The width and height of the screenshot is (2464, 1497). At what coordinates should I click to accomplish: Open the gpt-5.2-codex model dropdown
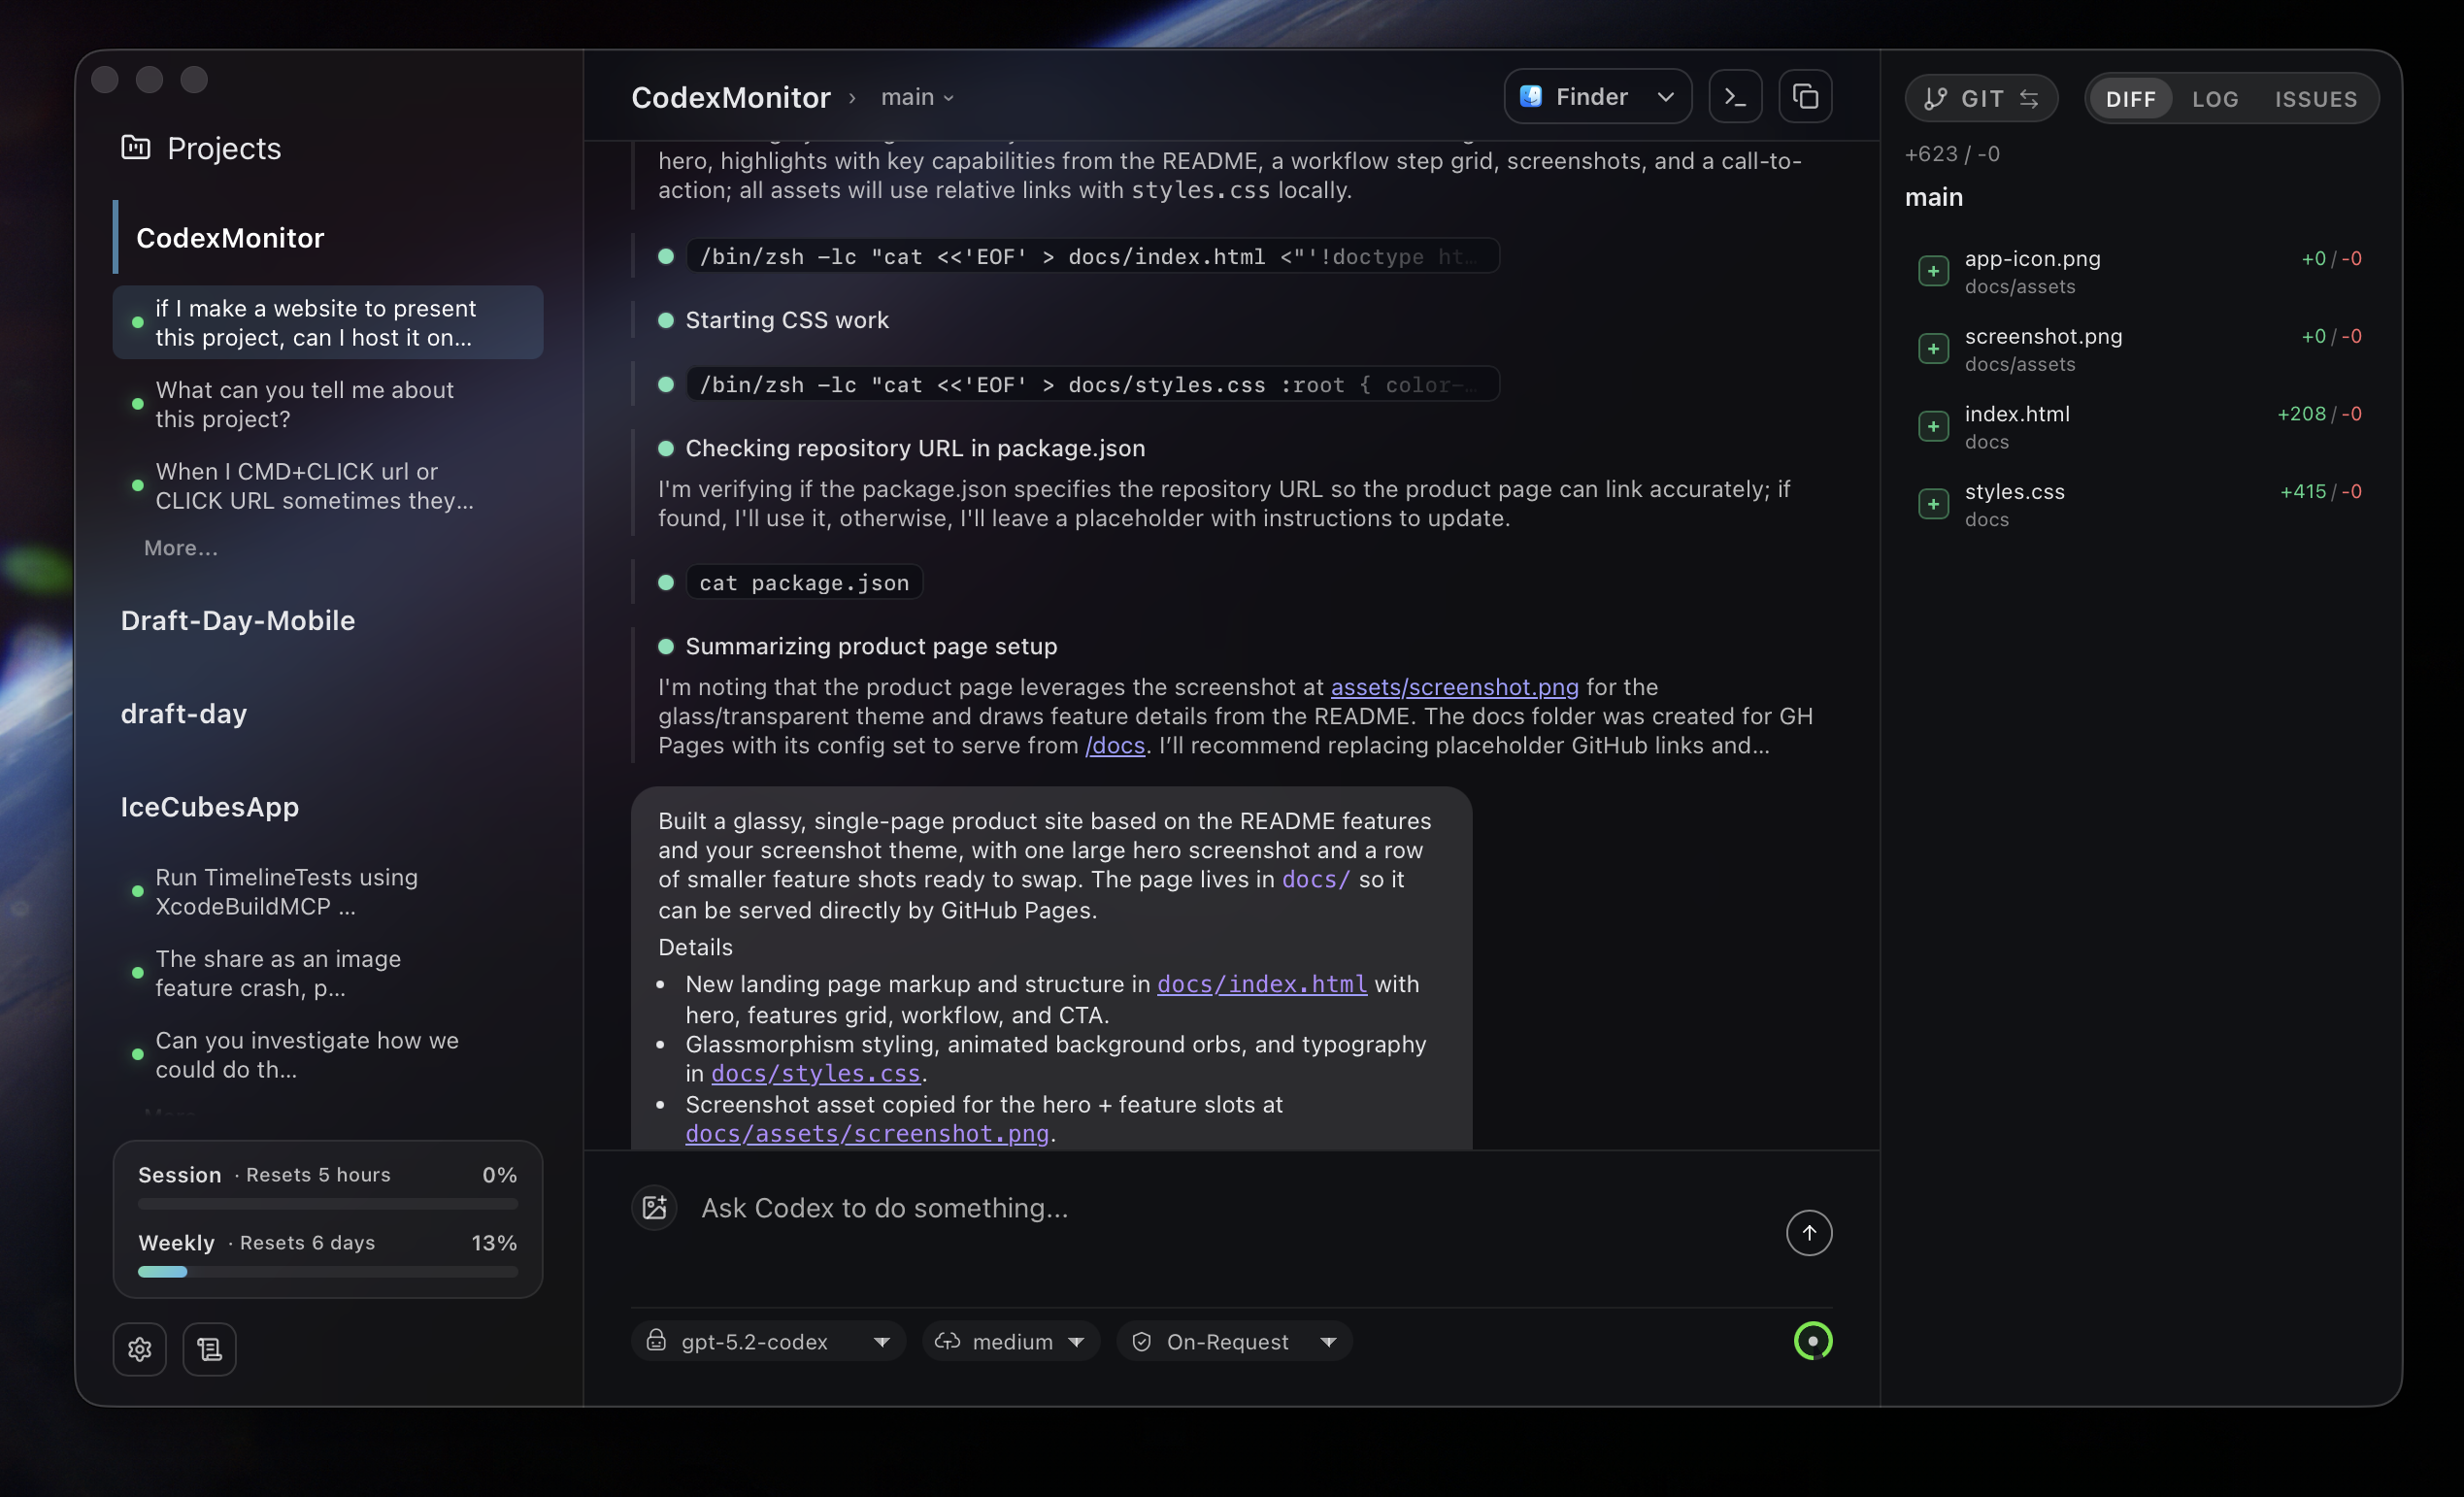click(x=768, y=1341)
